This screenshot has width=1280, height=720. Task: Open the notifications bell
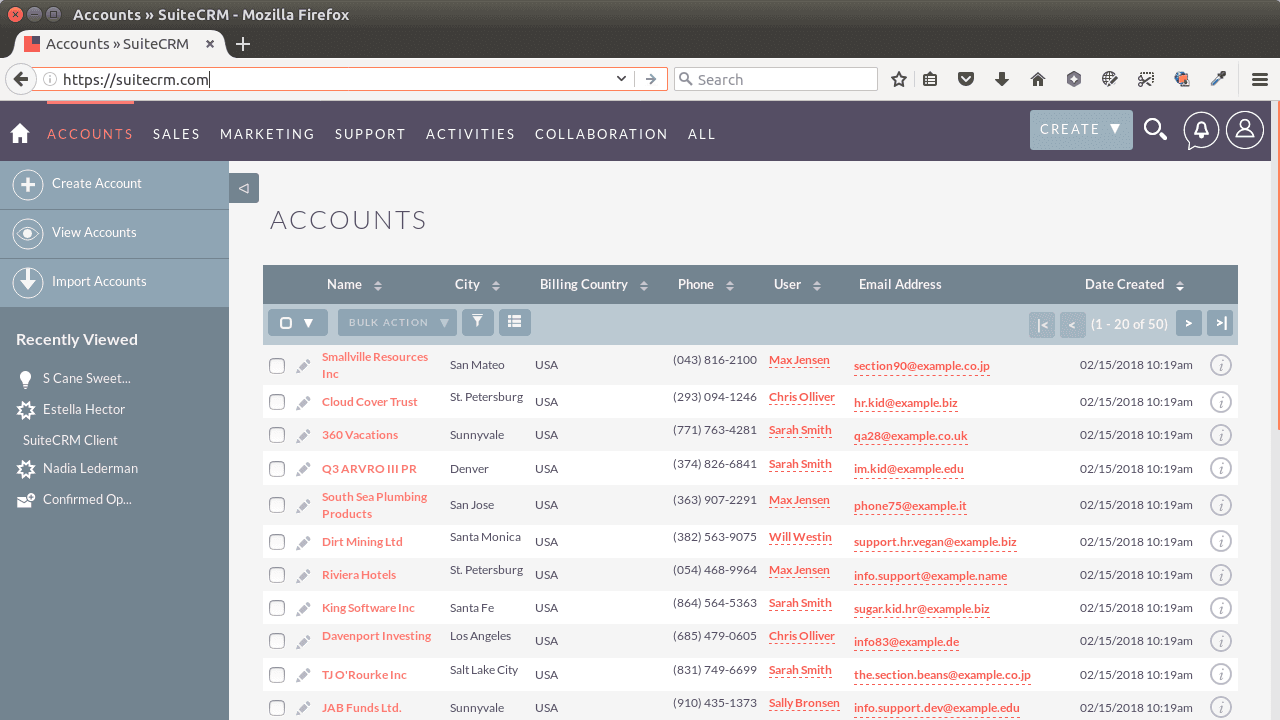point(1200,130)
